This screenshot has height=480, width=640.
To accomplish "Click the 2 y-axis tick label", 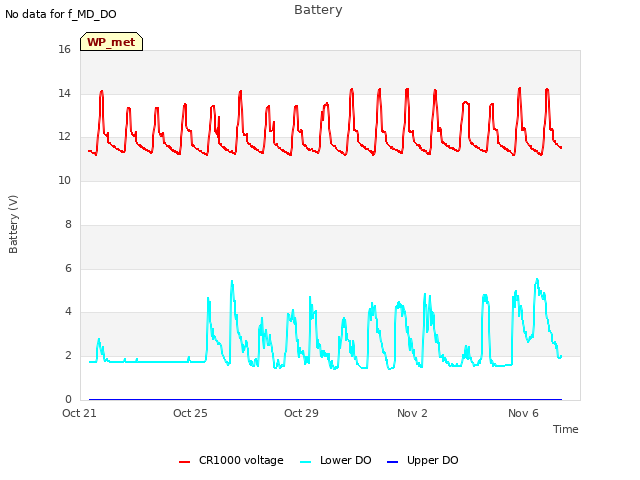I will click(68, 356).
